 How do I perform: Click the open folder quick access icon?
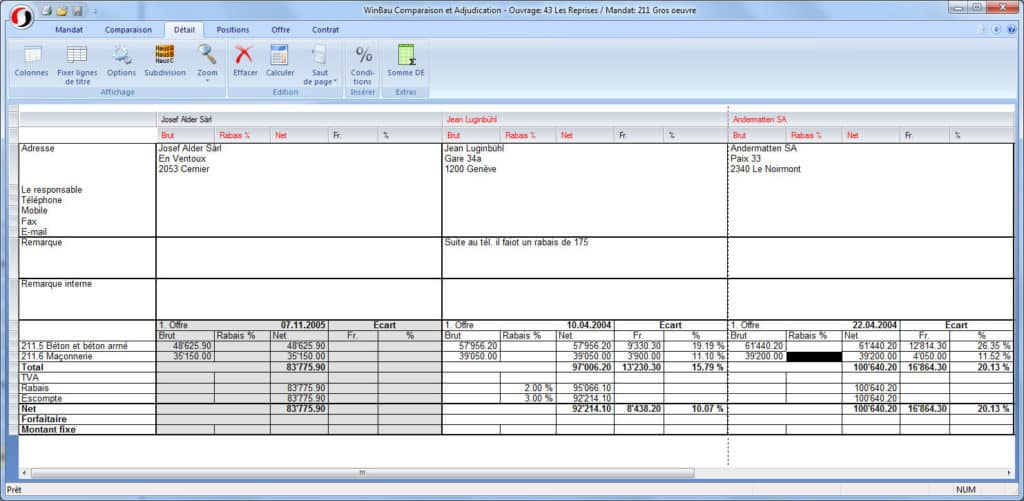(62, 11)
